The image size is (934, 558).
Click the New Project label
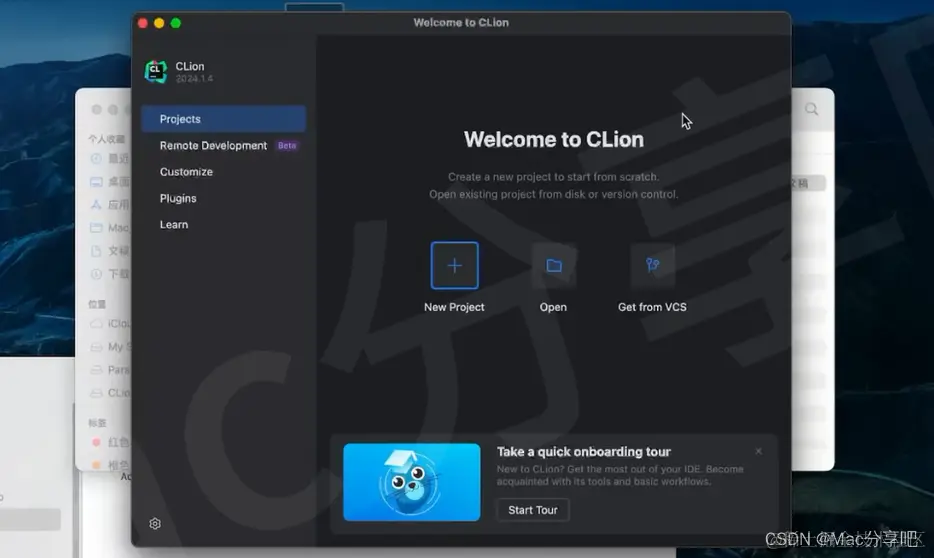coord(454,307)
